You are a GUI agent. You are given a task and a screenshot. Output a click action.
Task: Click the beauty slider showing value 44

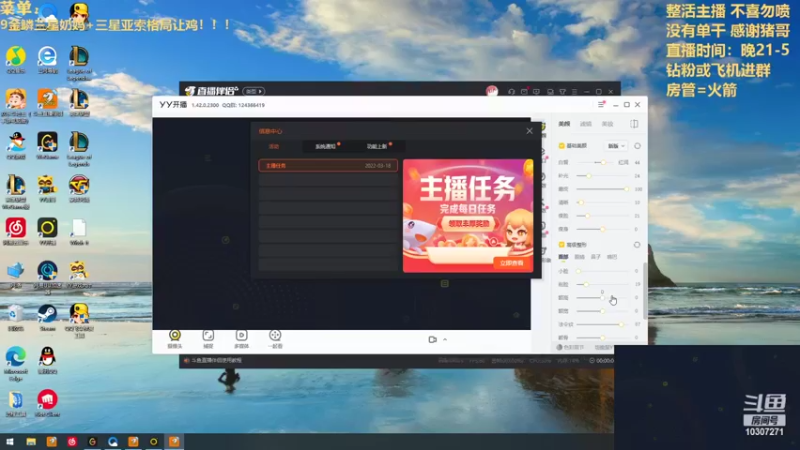(x=596, y=162)
